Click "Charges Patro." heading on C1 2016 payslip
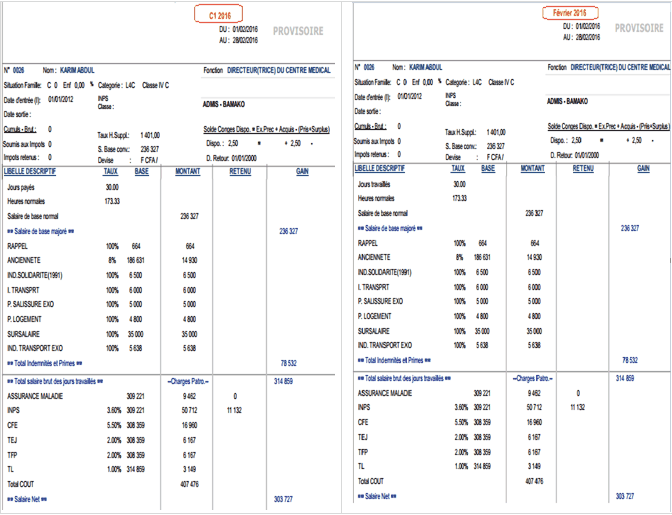 click(x=188, y=382)
